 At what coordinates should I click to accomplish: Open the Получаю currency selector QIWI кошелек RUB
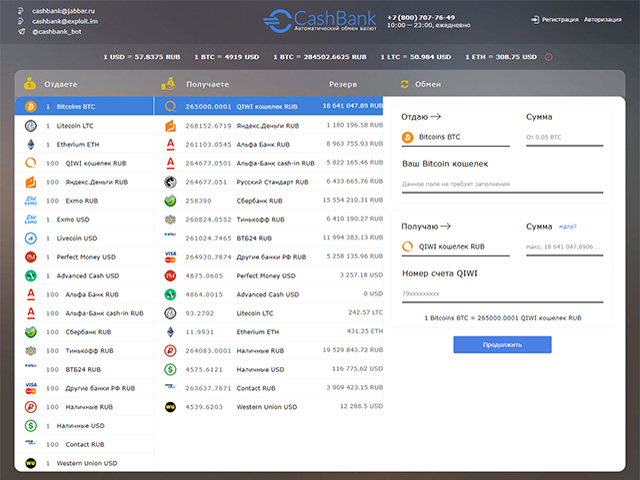pyautogui.click(x=456, y=247)
